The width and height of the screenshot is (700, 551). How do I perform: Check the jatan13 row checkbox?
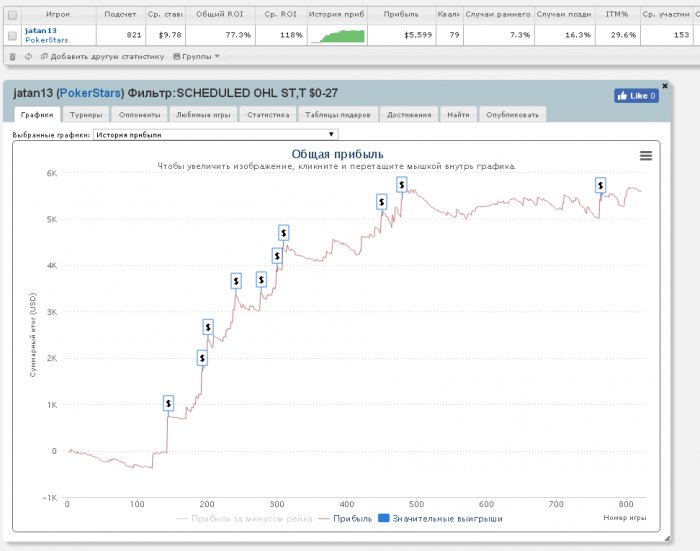click(12, 35)
